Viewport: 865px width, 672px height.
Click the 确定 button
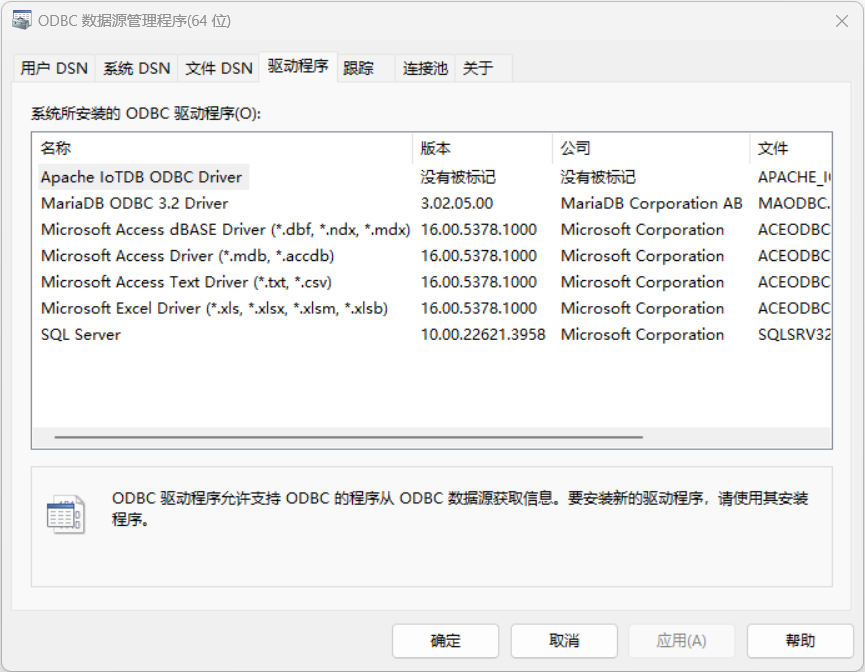(445, 641)
